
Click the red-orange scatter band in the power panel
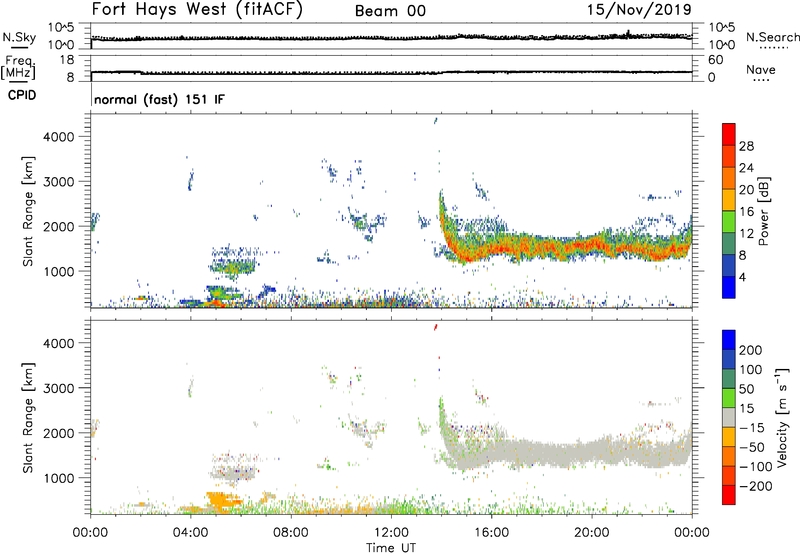[x=566, y=248]
